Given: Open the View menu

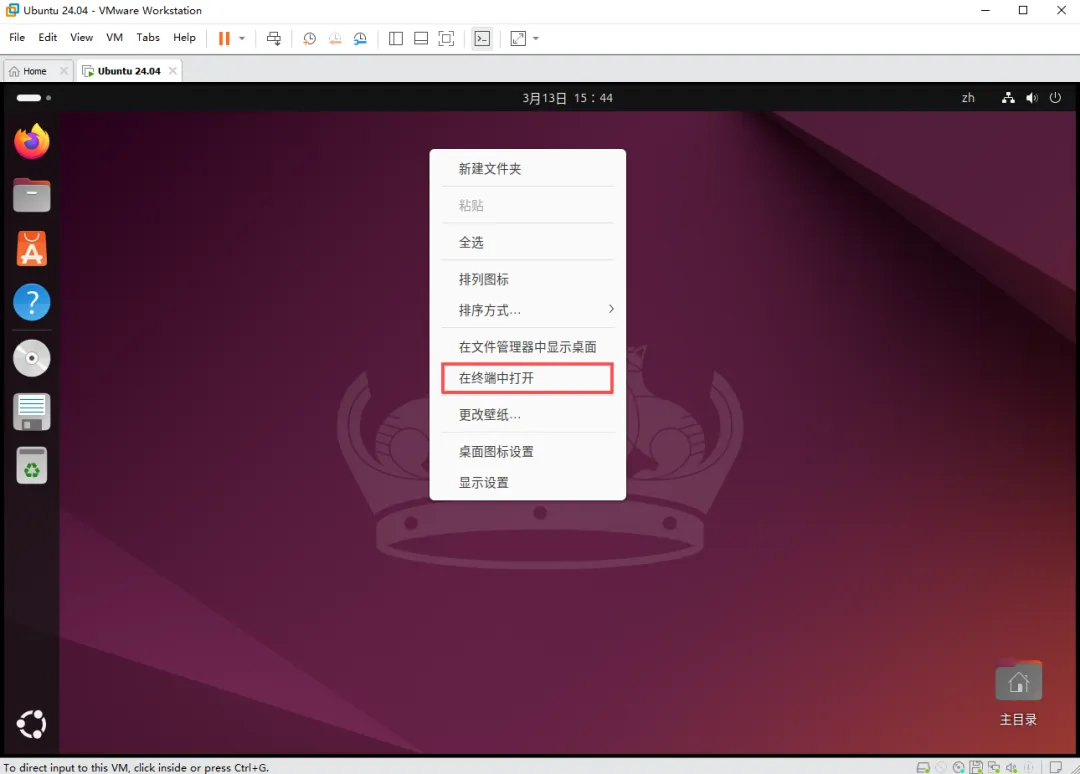Looking at the screenshot, I should 81,37.
